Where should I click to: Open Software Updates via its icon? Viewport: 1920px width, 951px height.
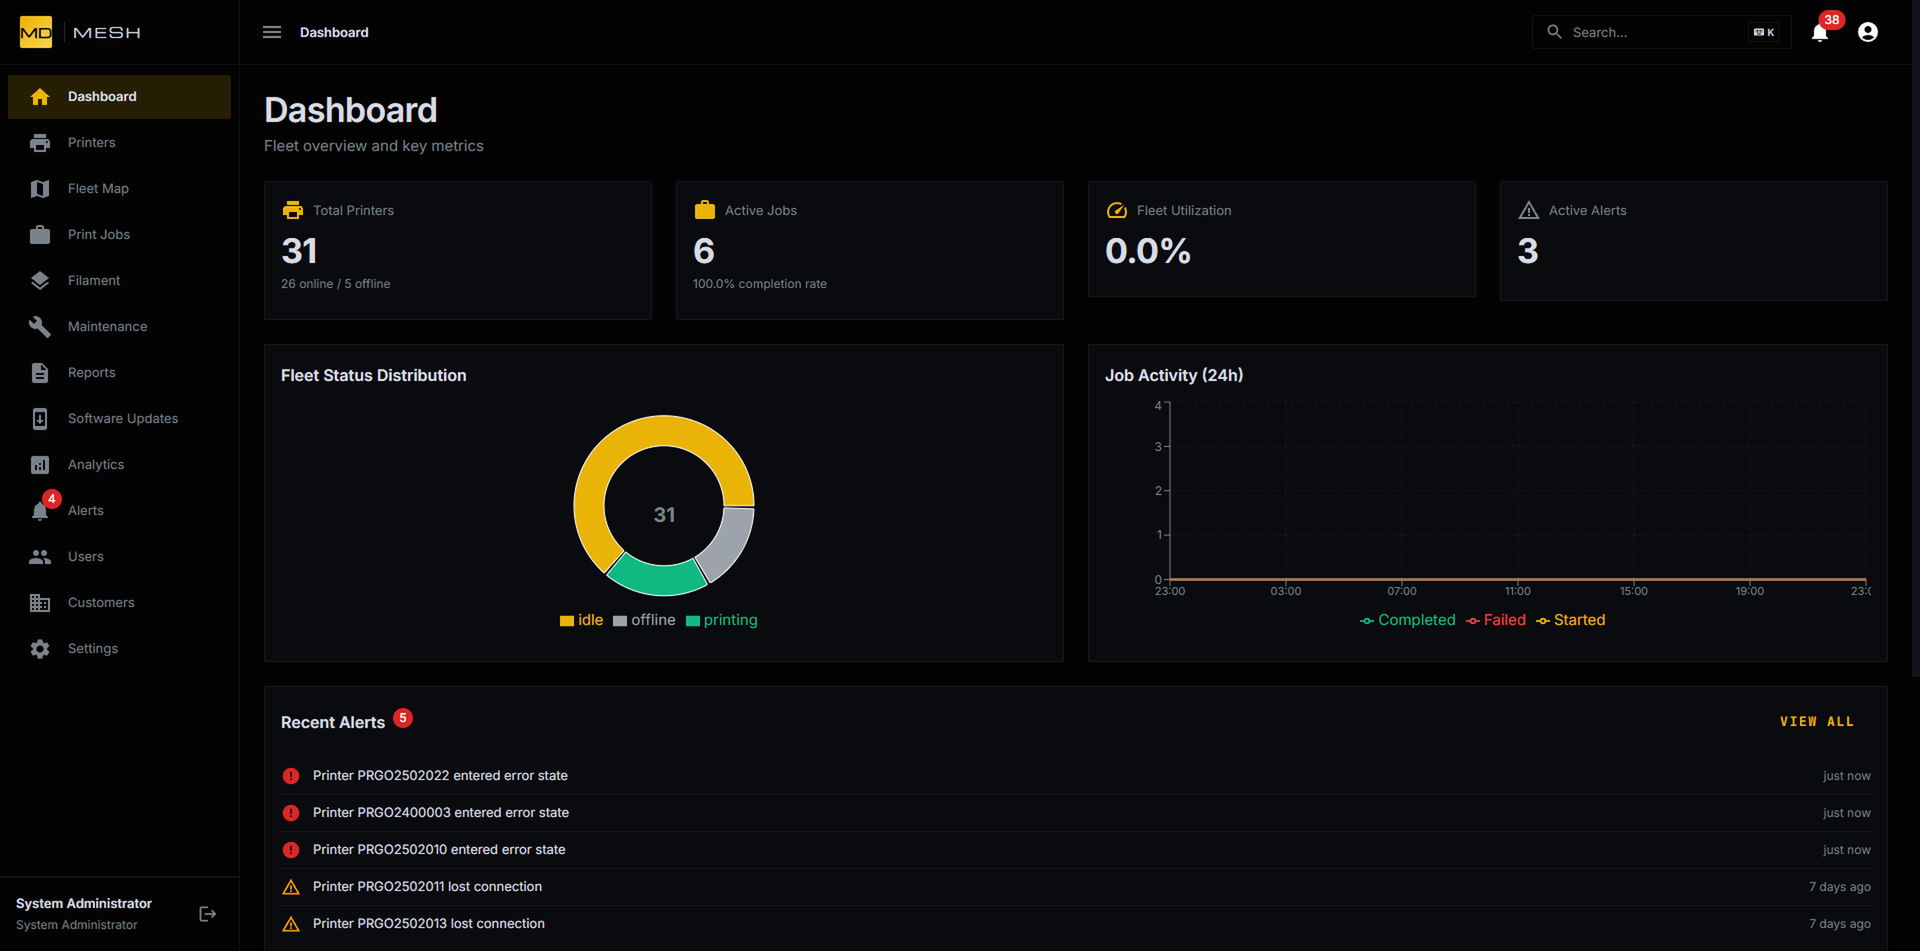coord(40,418)
